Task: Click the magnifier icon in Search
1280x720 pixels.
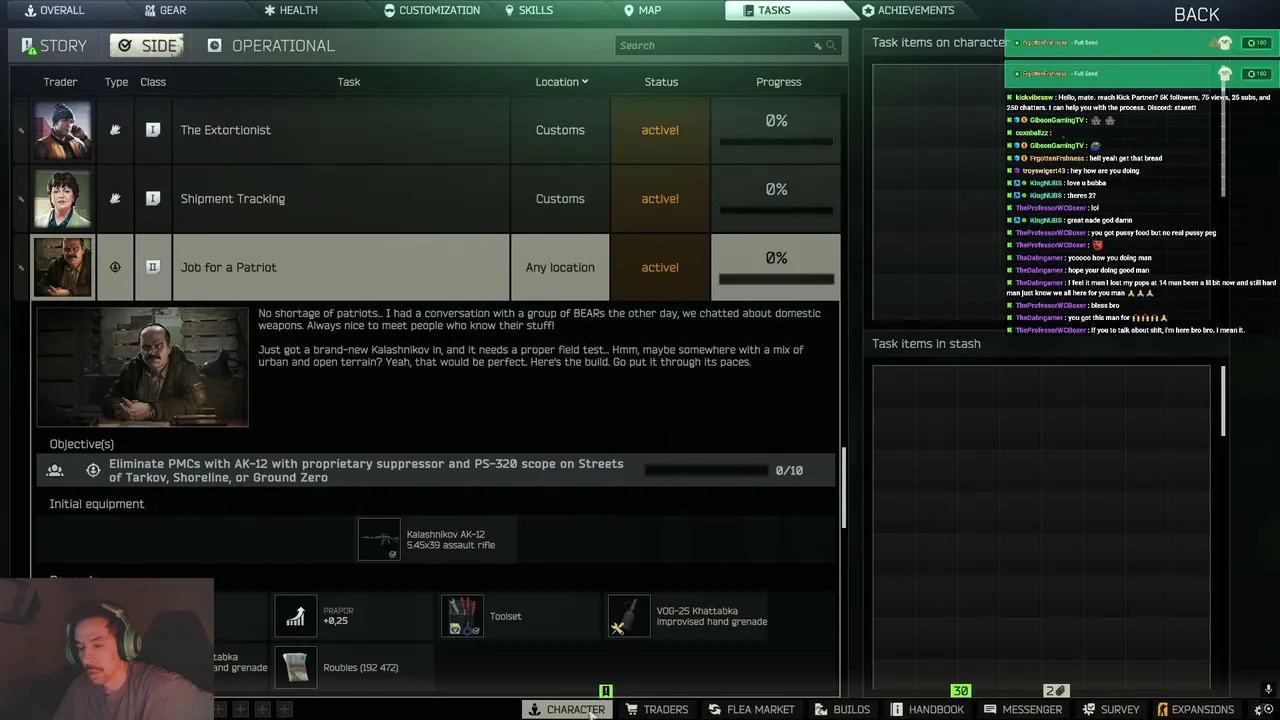Action: point(830,46)
